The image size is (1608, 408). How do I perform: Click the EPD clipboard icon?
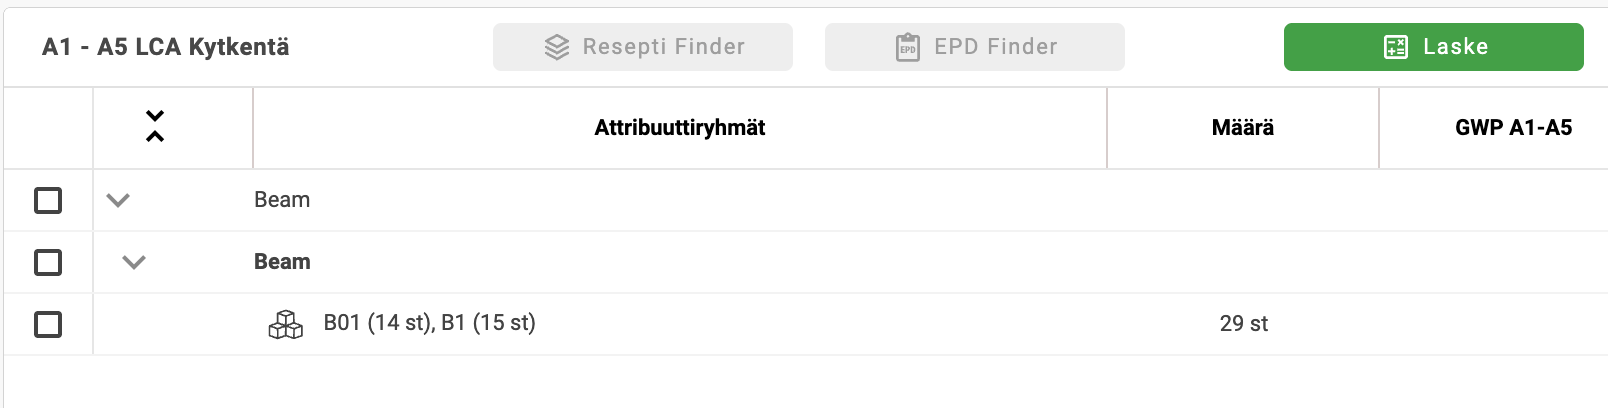coord(908,47)
